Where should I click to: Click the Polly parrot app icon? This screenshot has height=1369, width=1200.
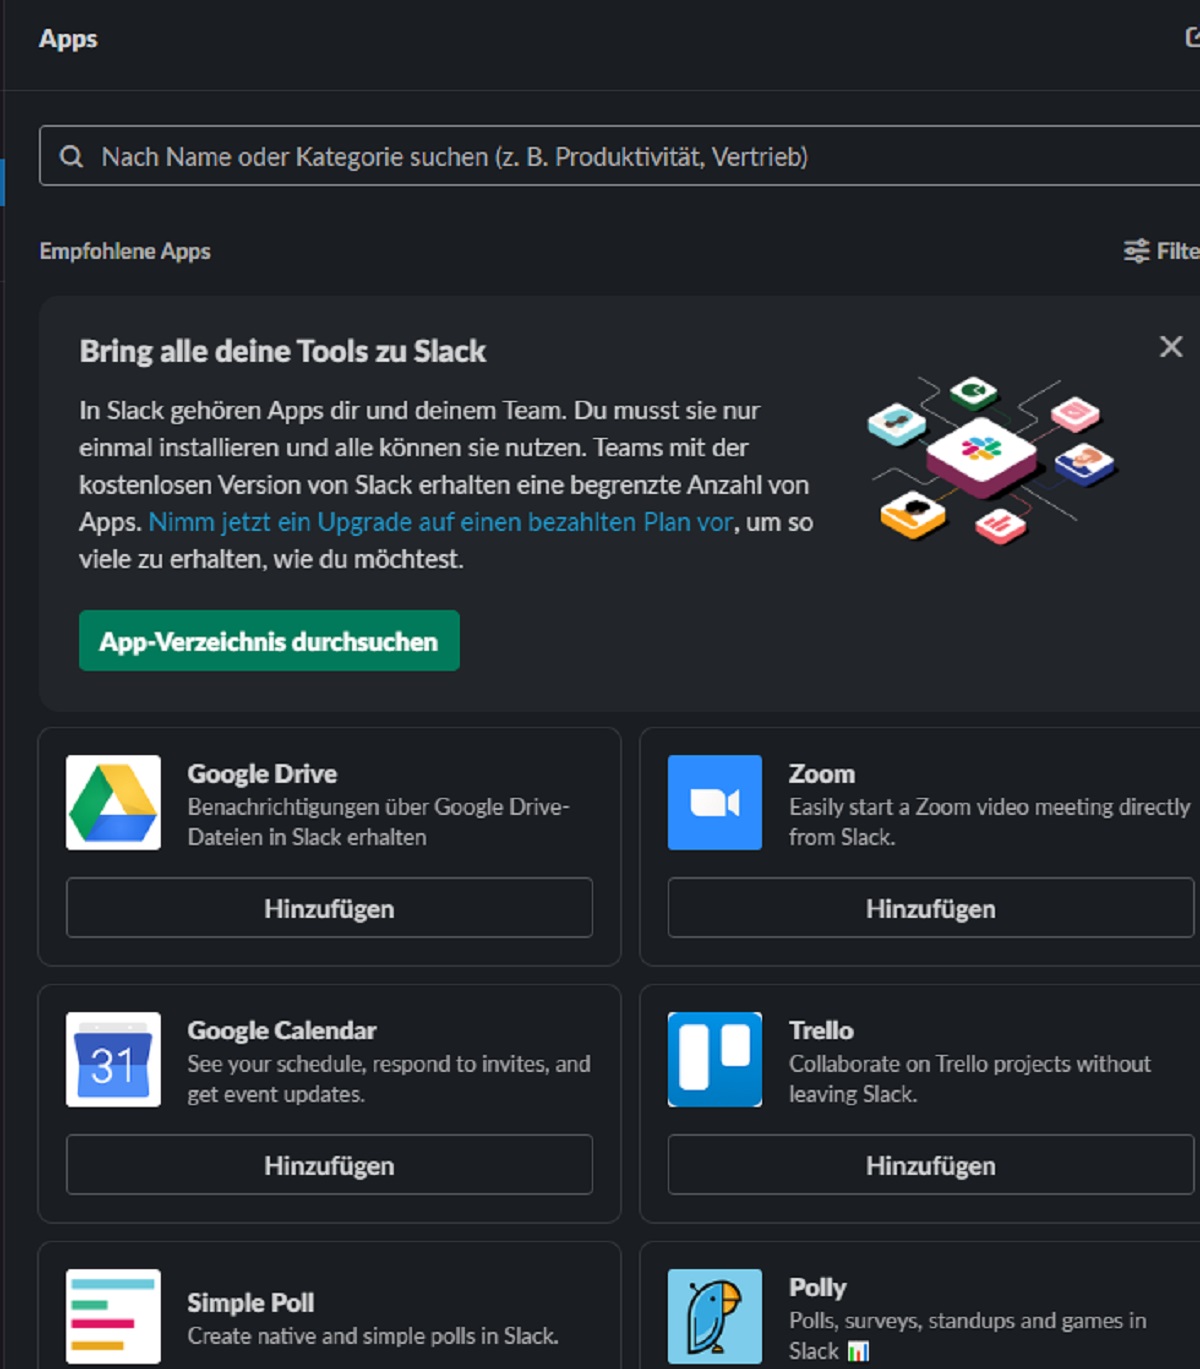tap(715, 1316)
